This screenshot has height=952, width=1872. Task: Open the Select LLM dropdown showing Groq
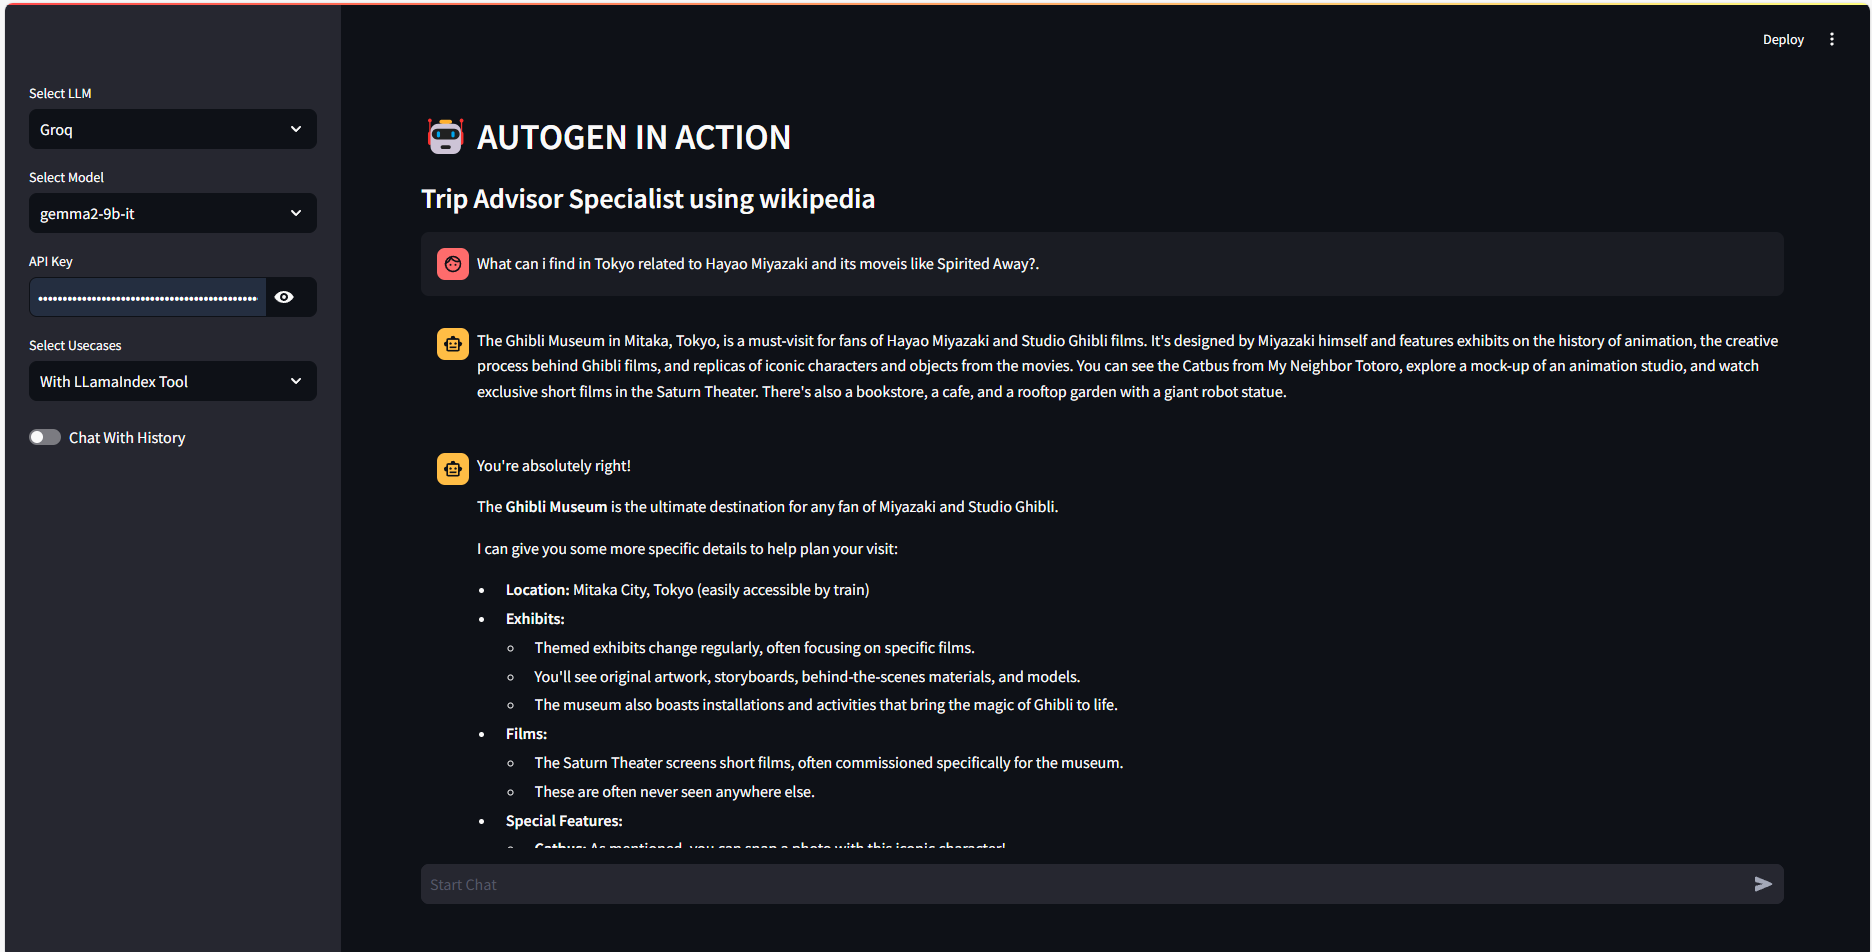[x=172, y=130]
